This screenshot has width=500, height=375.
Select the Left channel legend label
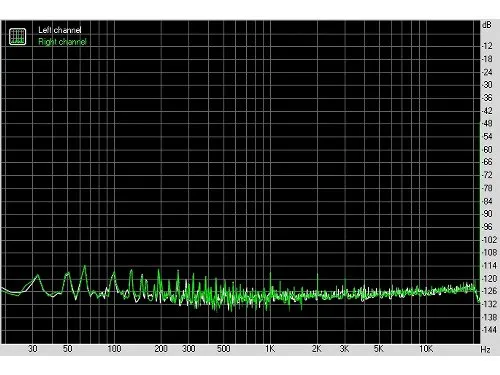(60, 30)
